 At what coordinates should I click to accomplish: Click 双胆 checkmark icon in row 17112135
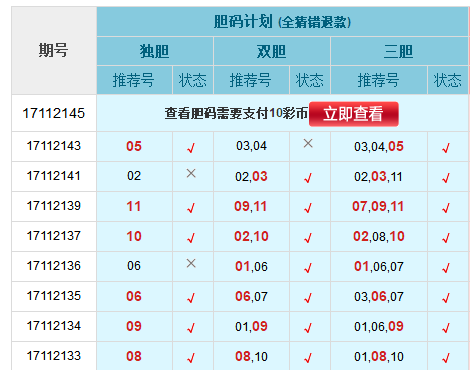pos(308,298)
